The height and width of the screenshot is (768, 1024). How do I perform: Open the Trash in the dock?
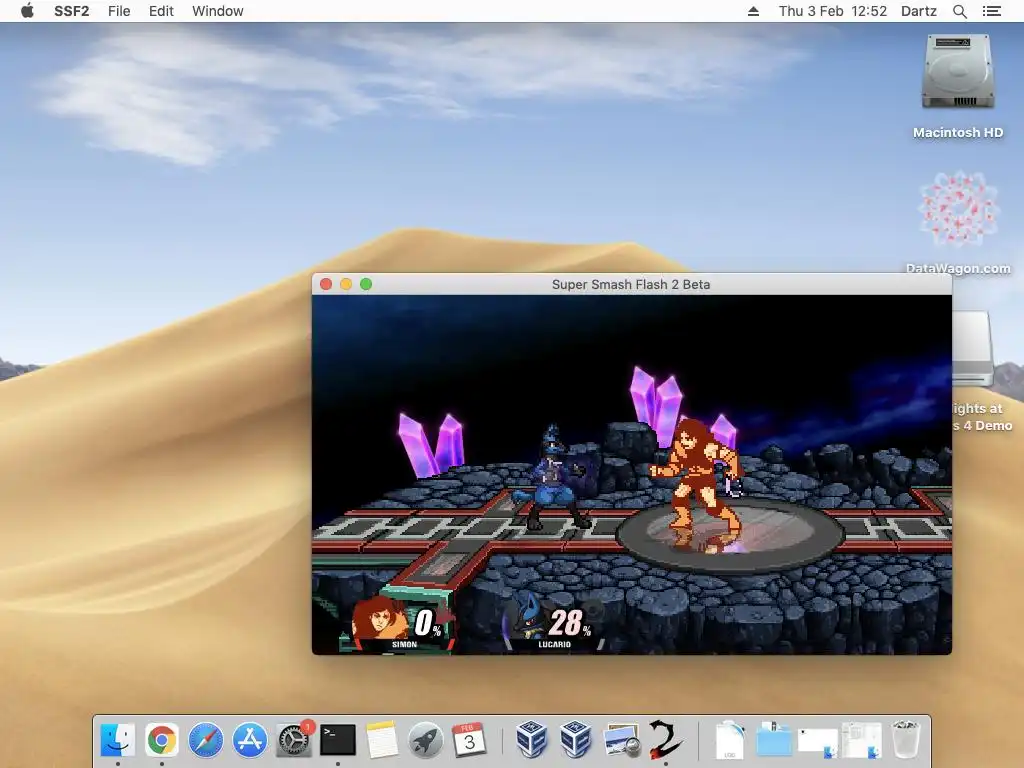pyautogui.click(x=906, y=739)
